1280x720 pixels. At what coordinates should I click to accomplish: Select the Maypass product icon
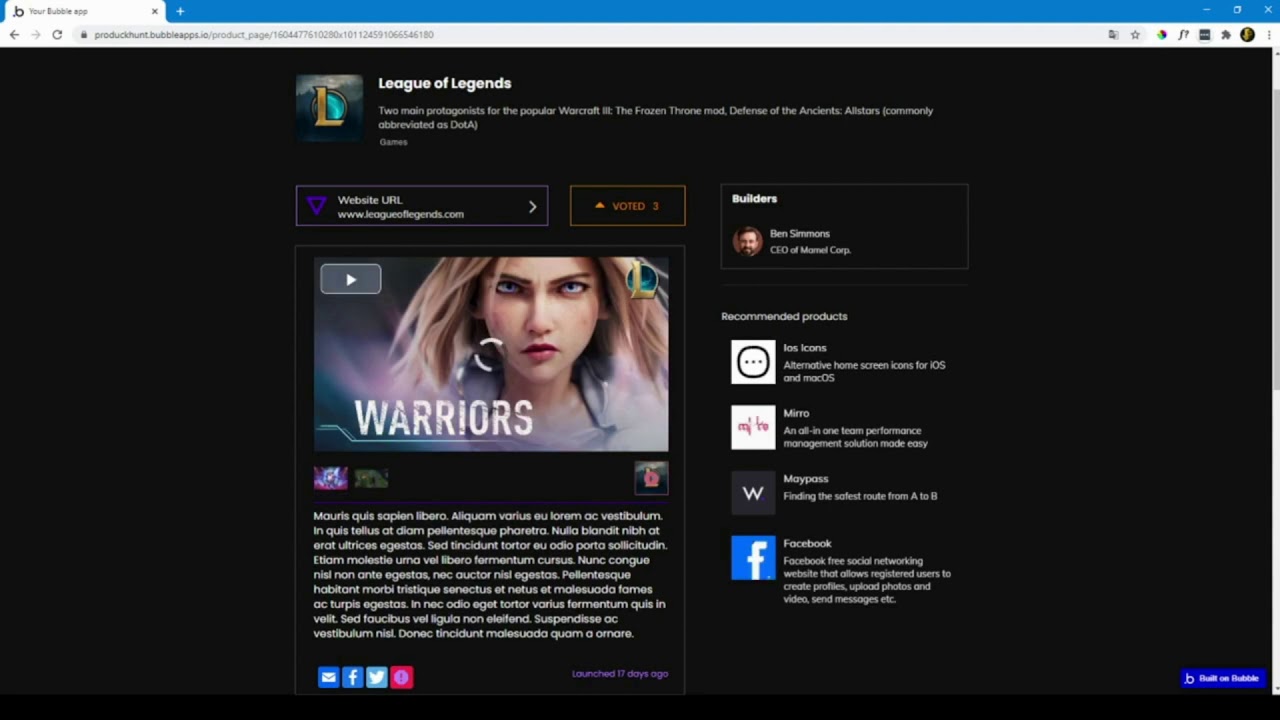753,493
